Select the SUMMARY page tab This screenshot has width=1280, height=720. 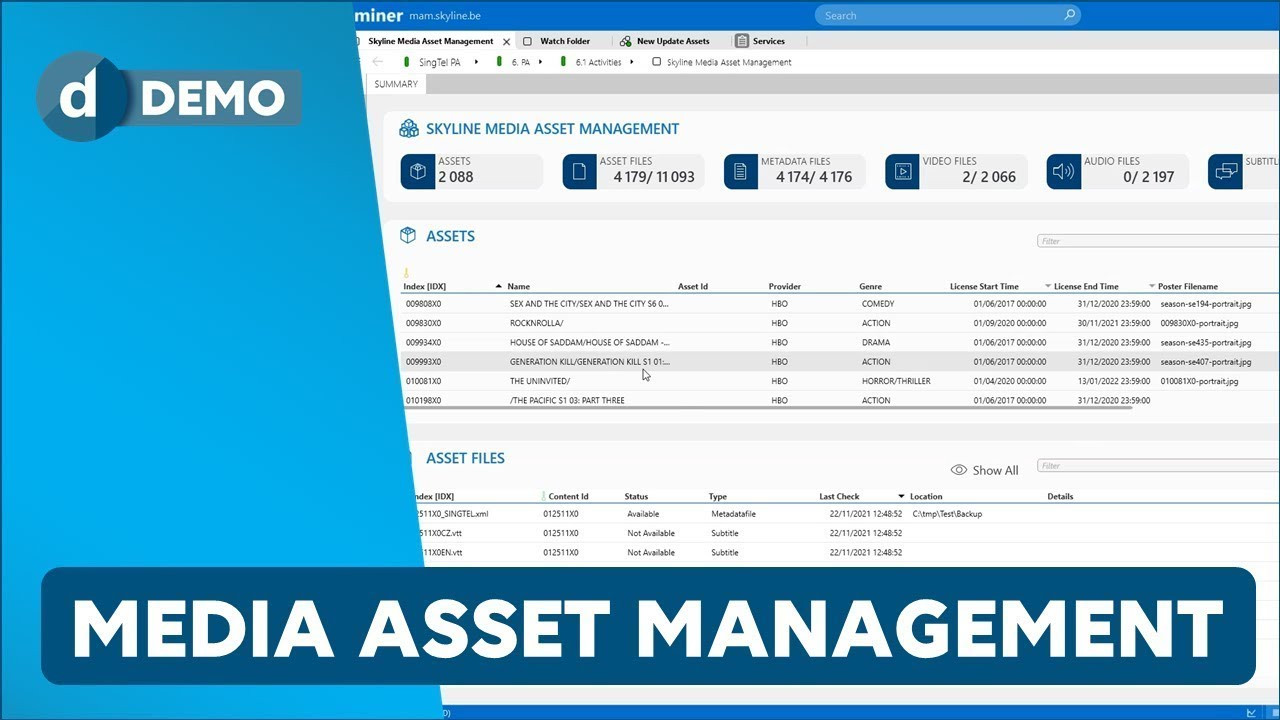tap(396, 84)
